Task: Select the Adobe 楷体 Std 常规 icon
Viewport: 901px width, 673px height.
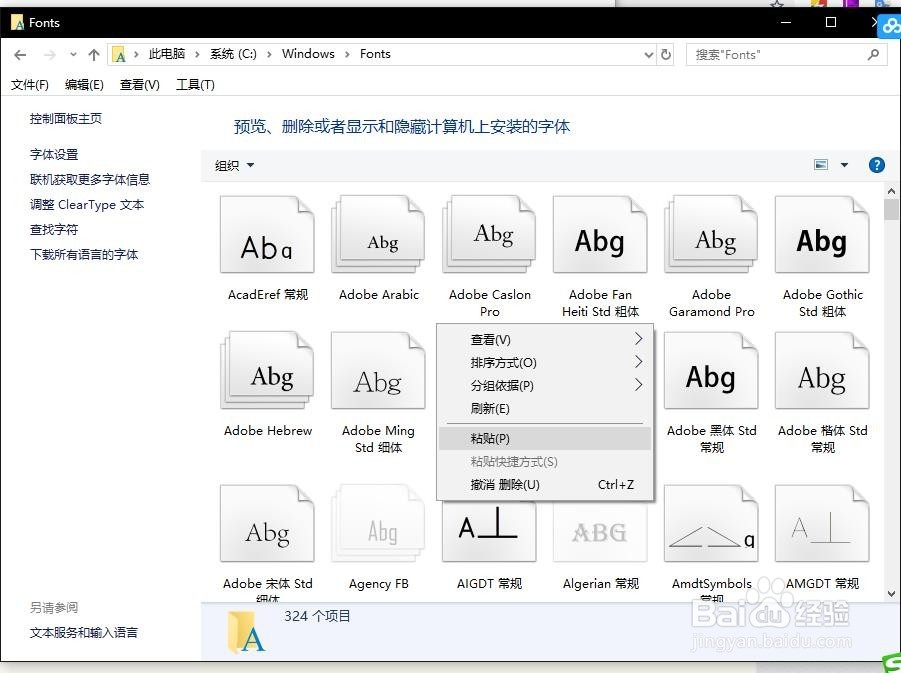Action: pyautogui.click(x=822, y=371)
